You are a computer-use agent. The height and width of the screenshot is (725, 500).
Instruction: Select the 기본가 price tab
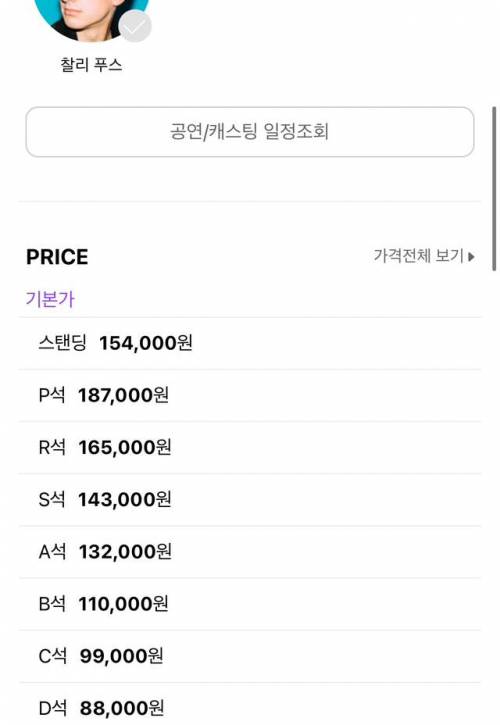[49, 299]
